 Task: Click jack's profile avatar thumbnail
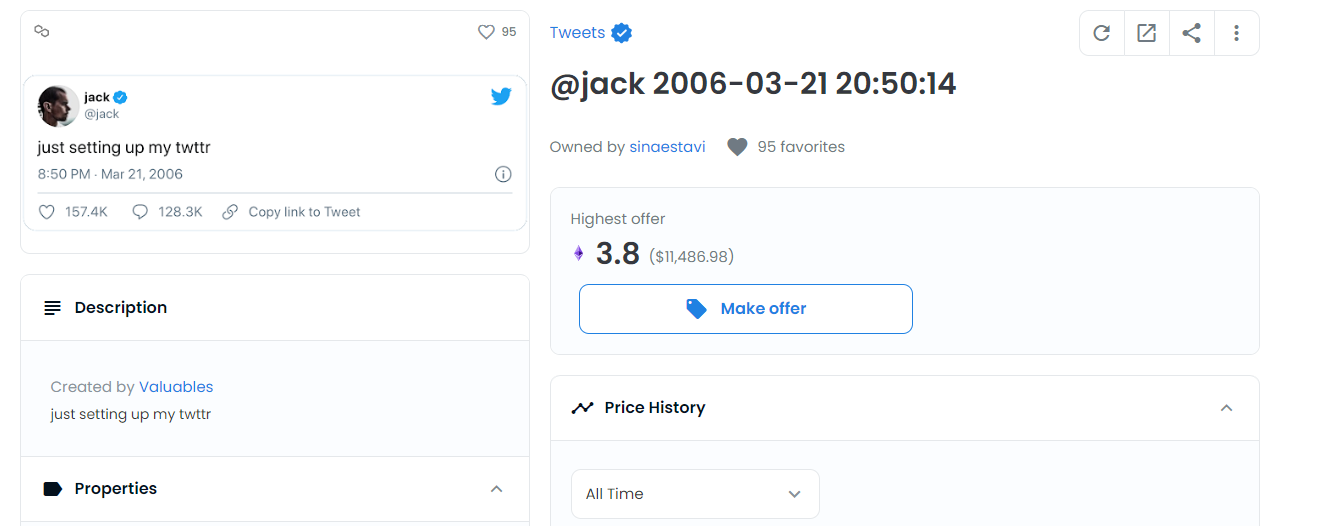(58, 106)
